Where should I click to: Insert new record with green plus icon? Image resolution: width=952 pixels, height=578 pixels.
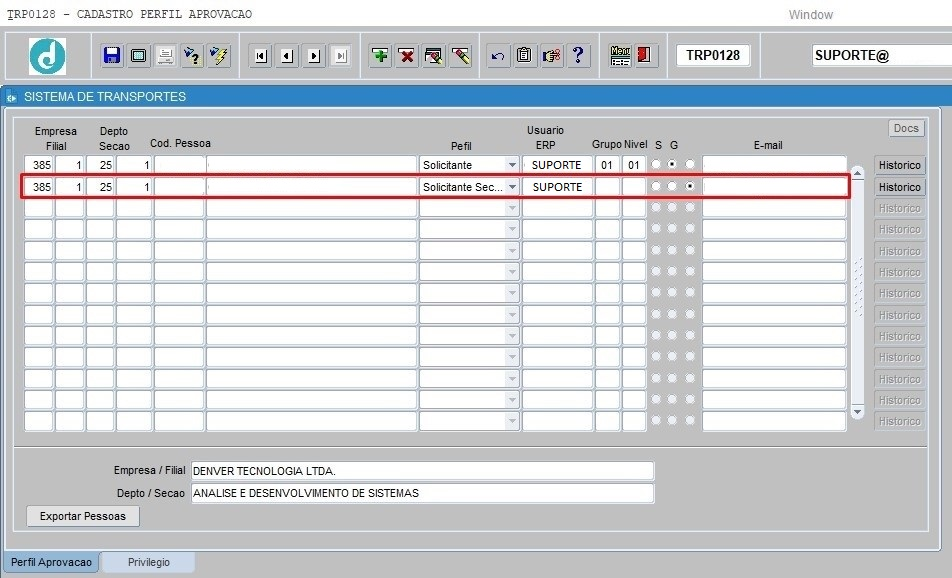[x=381, y=56]
